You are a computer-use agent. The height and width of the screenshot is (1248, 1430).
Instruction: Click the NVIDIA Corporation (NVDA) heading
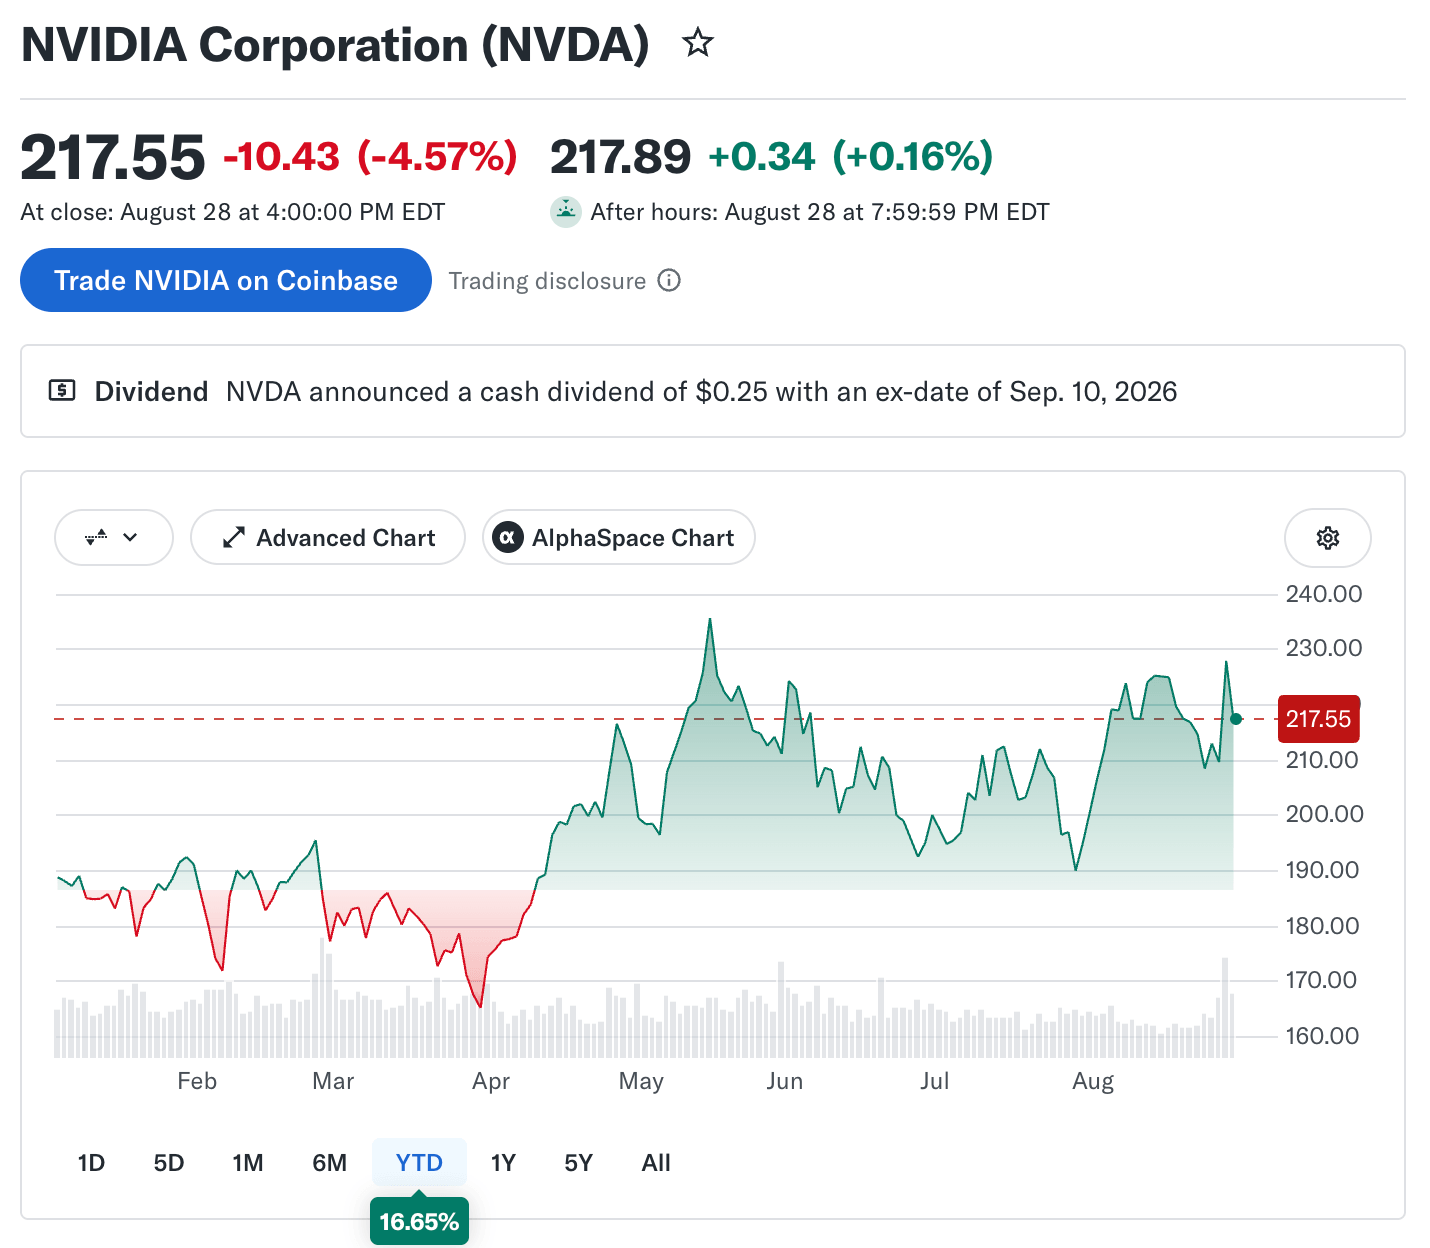point(335,45)
